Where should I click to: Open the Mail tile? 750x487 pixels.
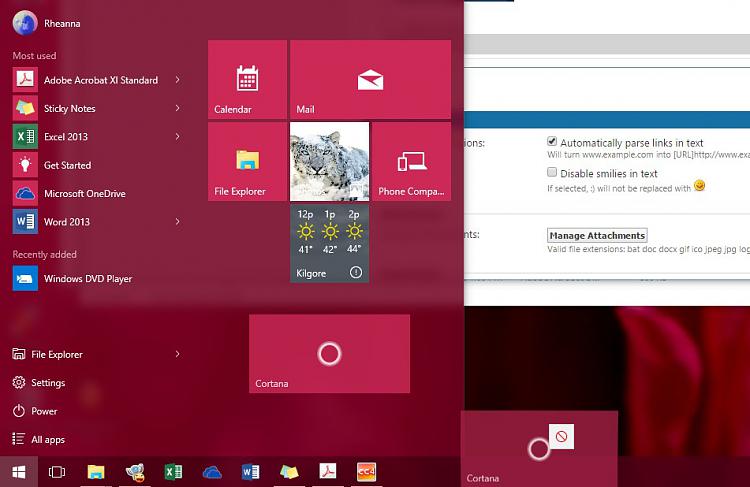pos(370,79)
